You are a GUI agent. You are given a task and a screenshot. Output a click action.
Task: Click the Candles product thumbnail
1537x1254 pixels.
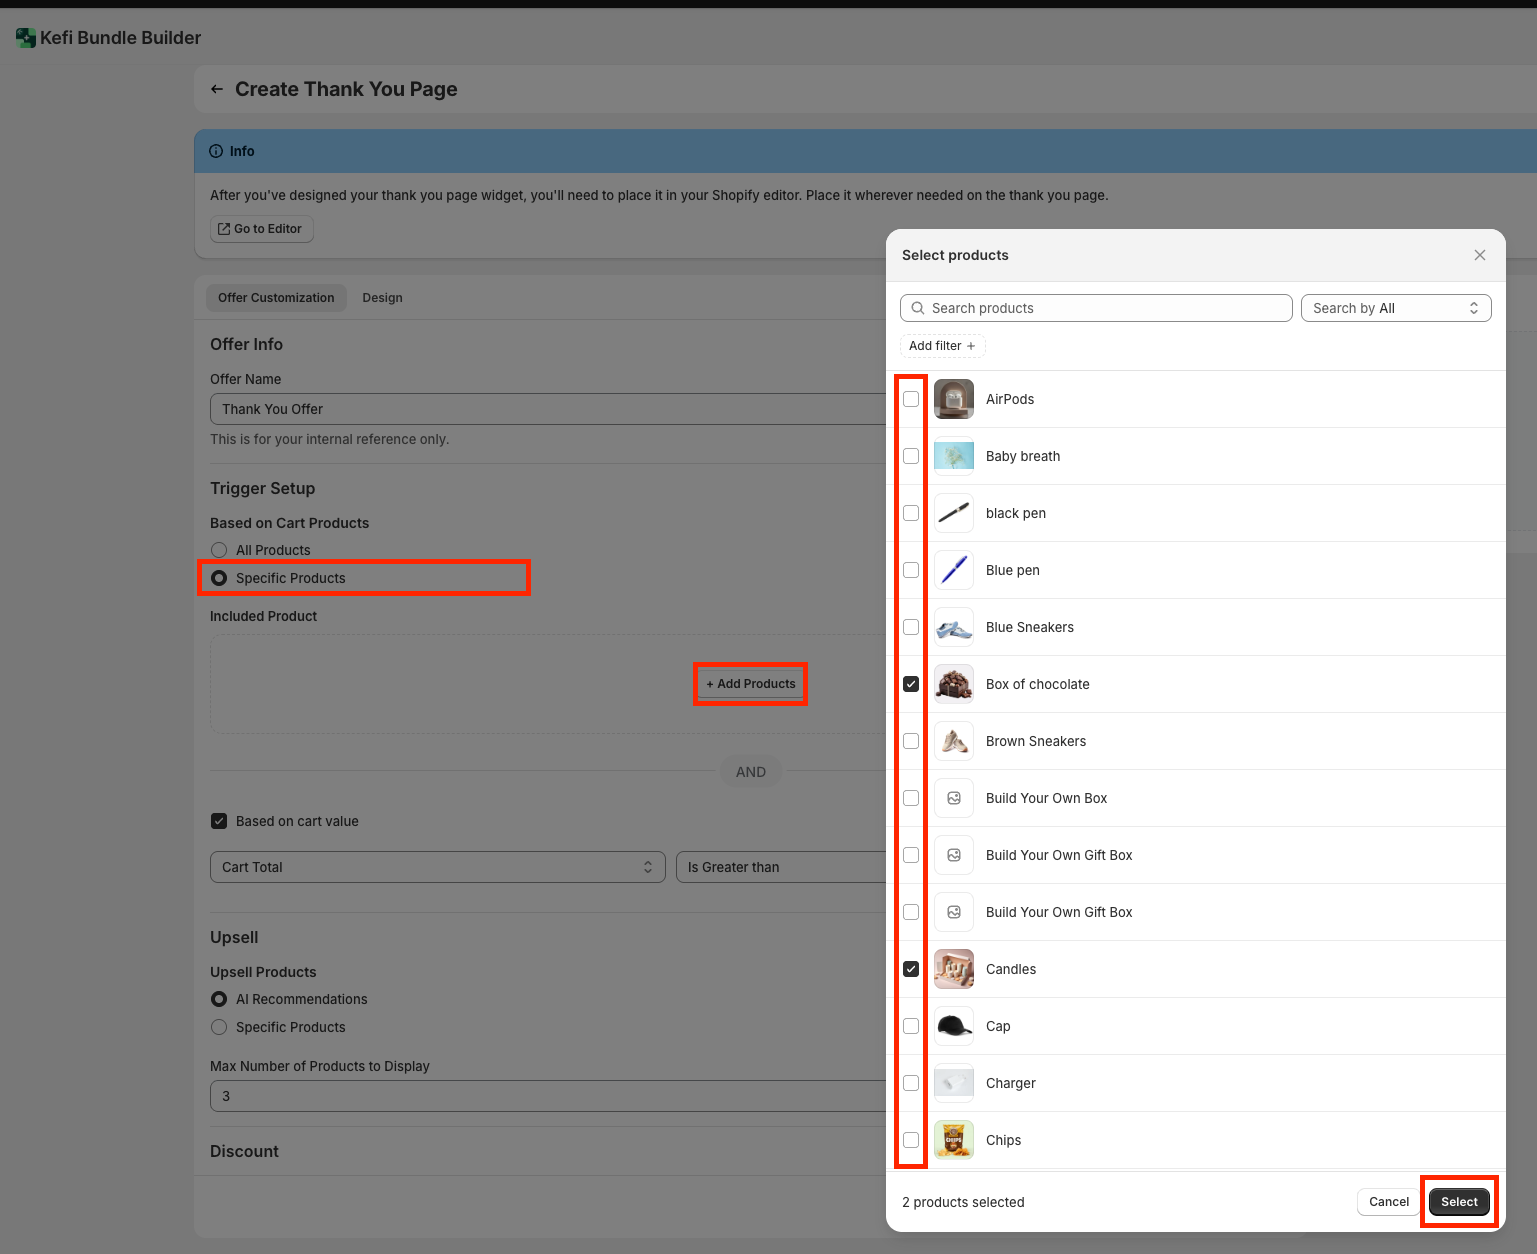tap(954, 969)
